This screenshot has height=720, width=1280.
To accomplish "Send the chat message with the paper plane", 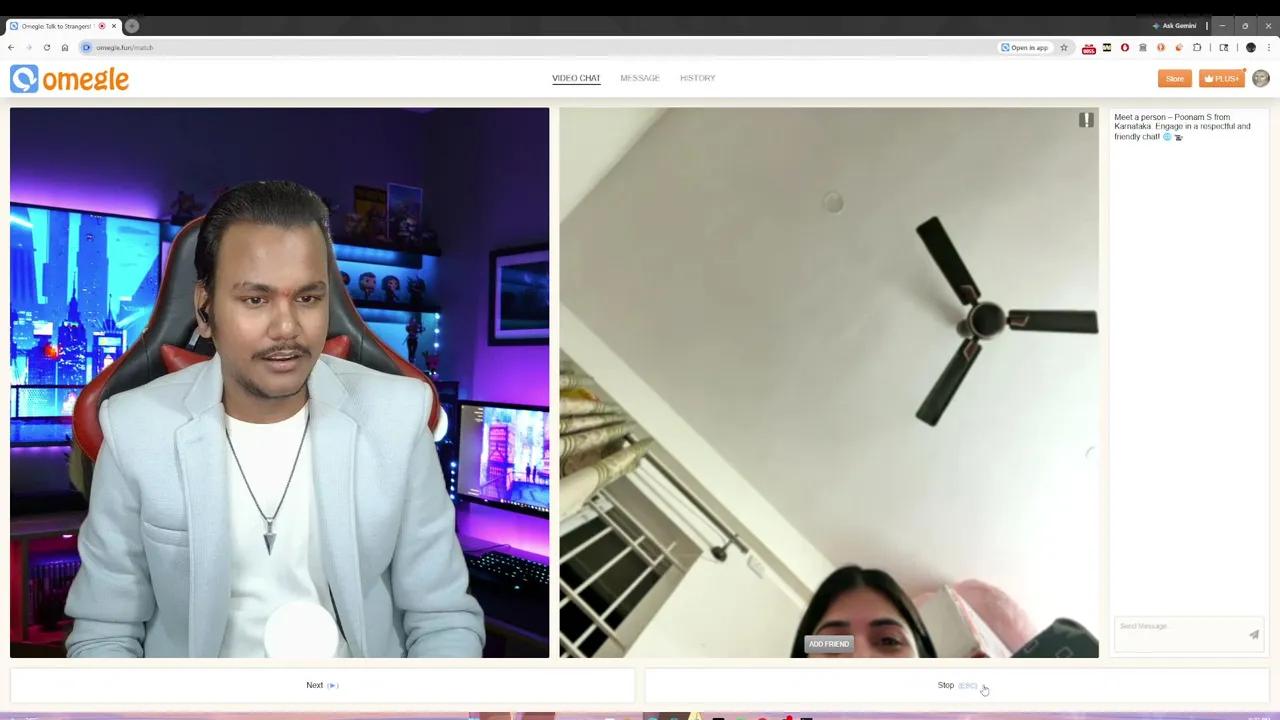I will pyautogui.click(x=1254, y=634).
